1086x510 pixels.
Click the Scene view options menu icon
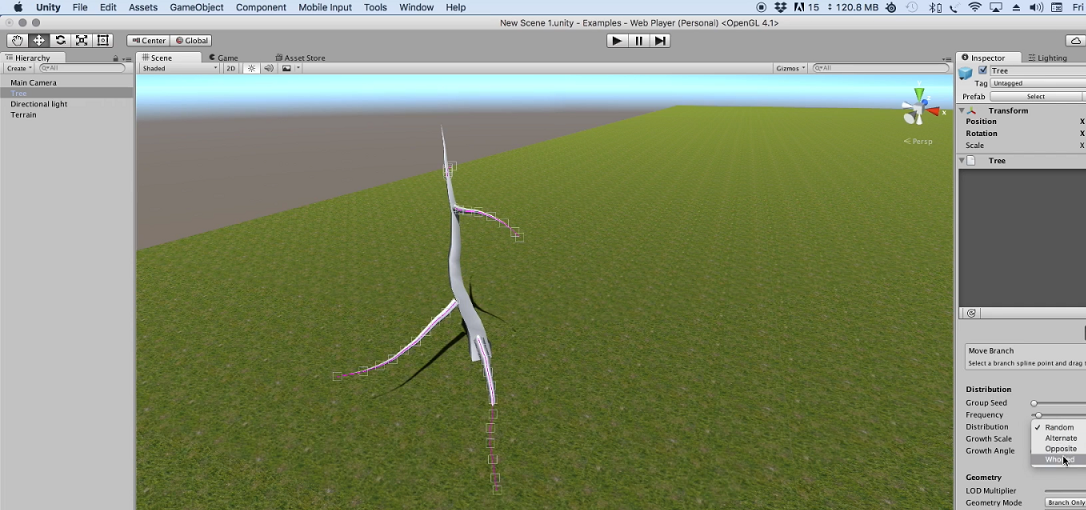(947, 58)
